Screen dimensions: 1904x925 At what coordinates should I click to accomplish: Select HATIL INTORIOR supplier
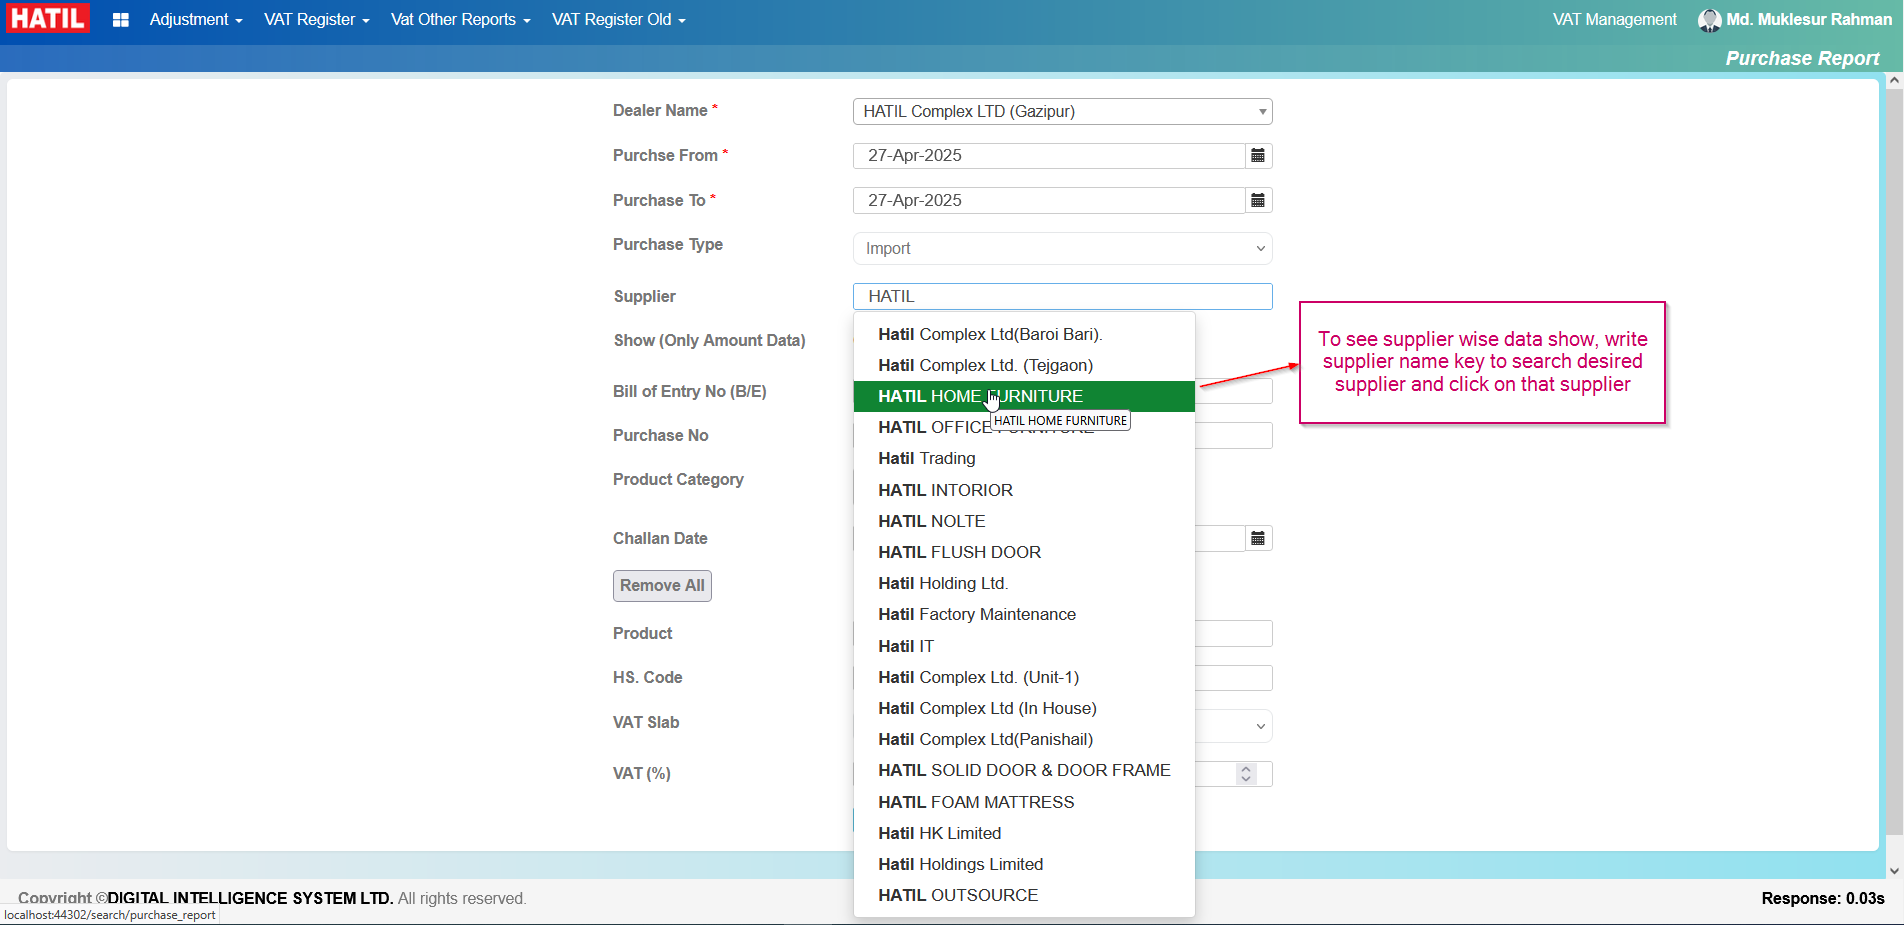(1024, 491)
